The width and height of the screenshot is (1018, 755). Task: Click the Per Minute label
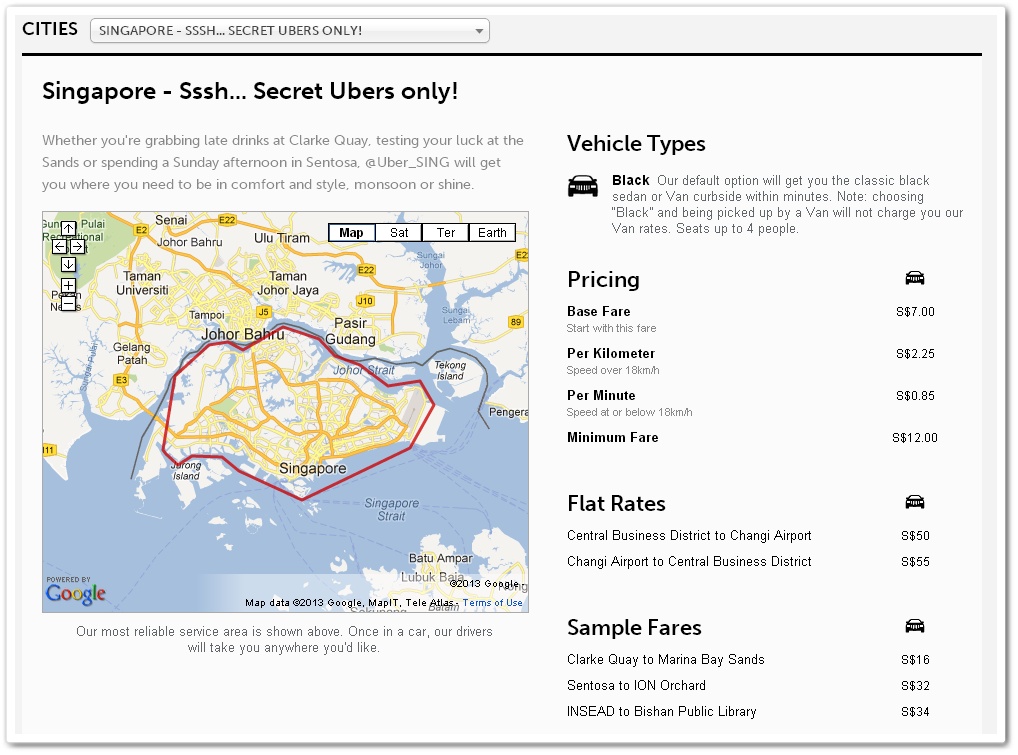point(601,395)
